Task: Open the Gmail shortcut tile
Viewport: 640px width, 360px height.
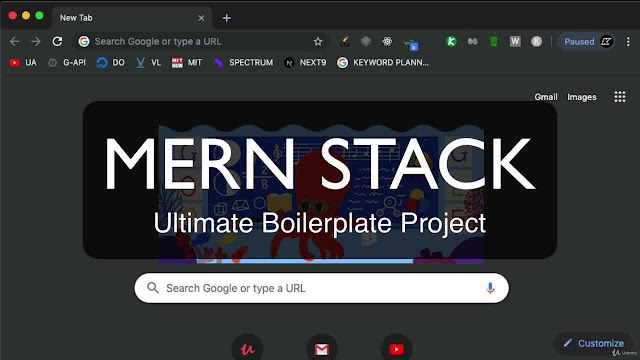Action: 322,349
